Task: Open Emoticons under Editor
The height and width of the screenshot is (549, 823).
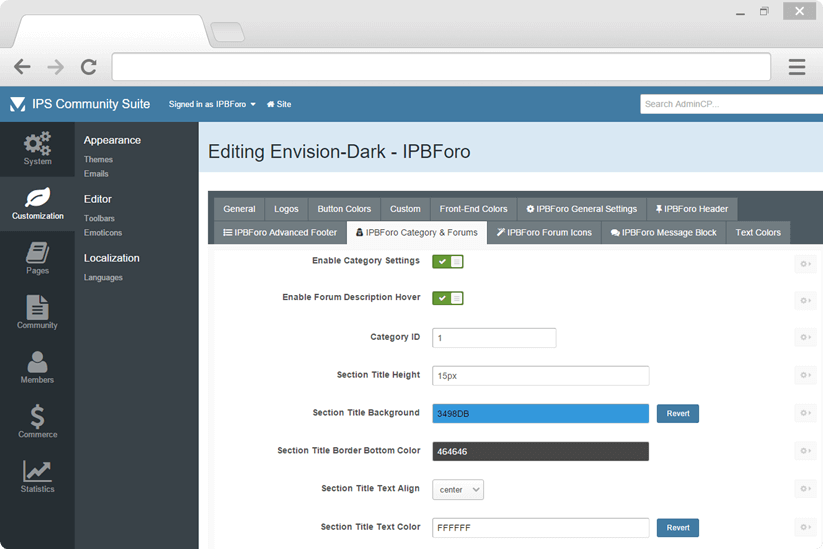Action: 103,233
